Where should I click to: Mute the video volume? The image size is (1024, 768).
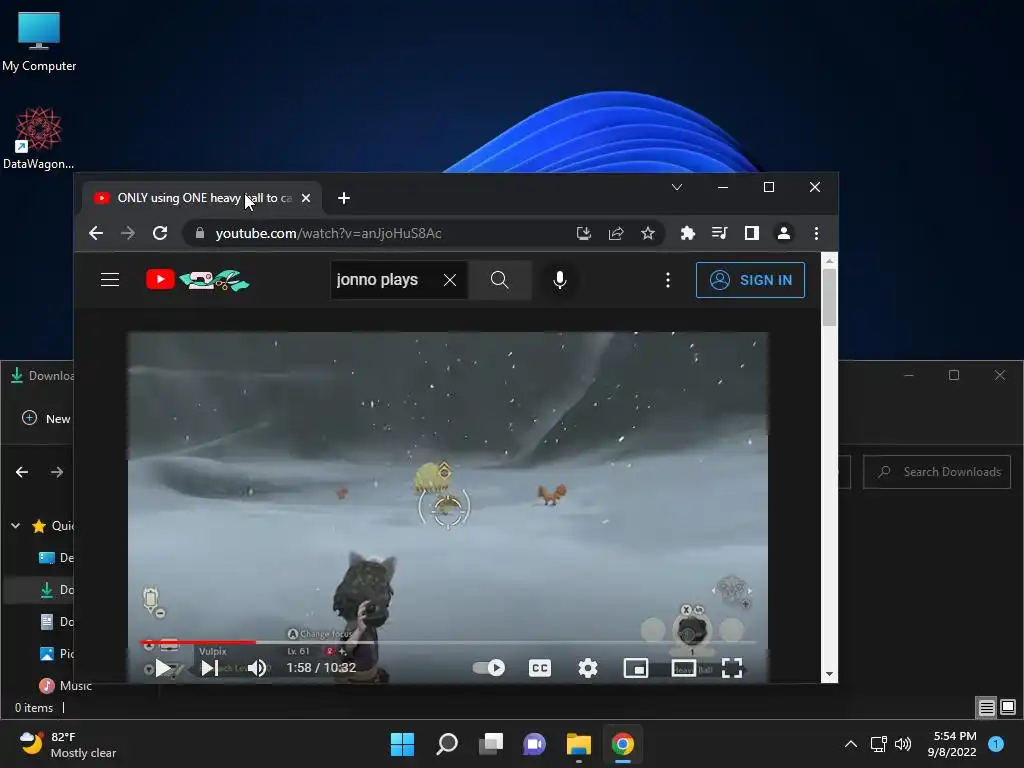[x=257, y=667]
